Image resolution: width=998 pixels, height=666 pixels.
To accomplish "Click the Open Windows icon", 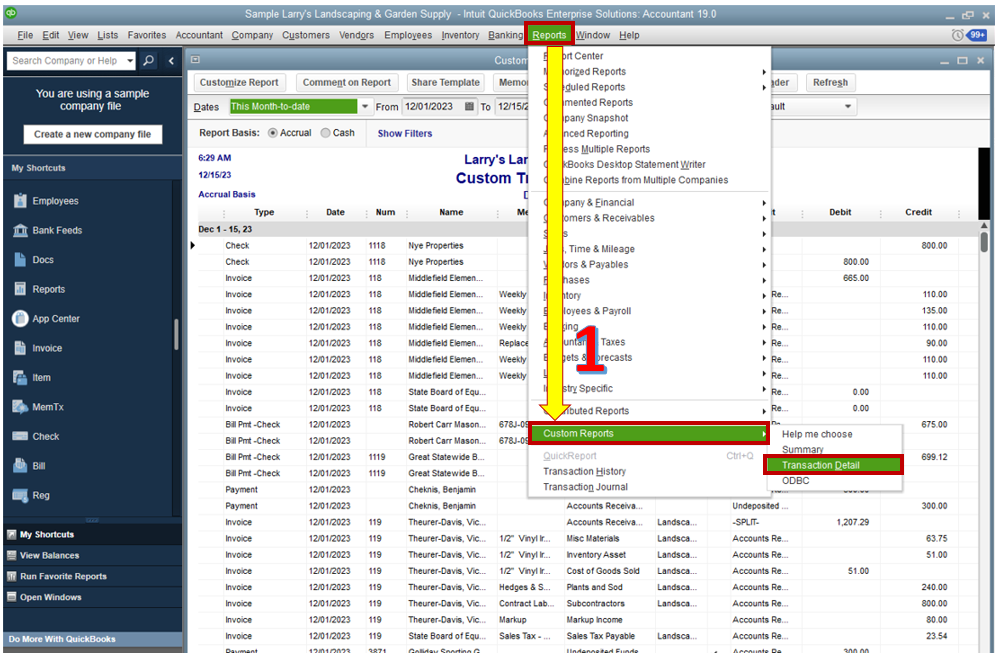I will [11, 597].
